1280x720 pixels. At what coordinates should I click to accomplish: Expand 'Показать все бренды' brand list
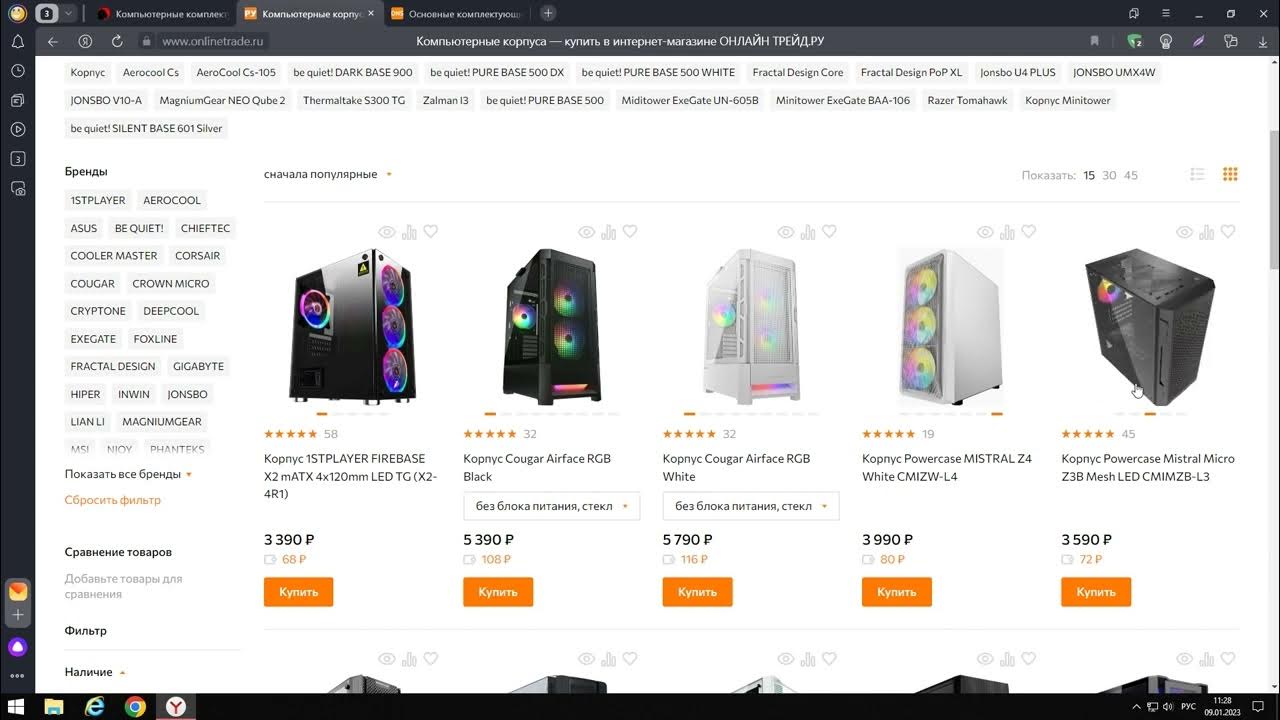click(128, 474)
